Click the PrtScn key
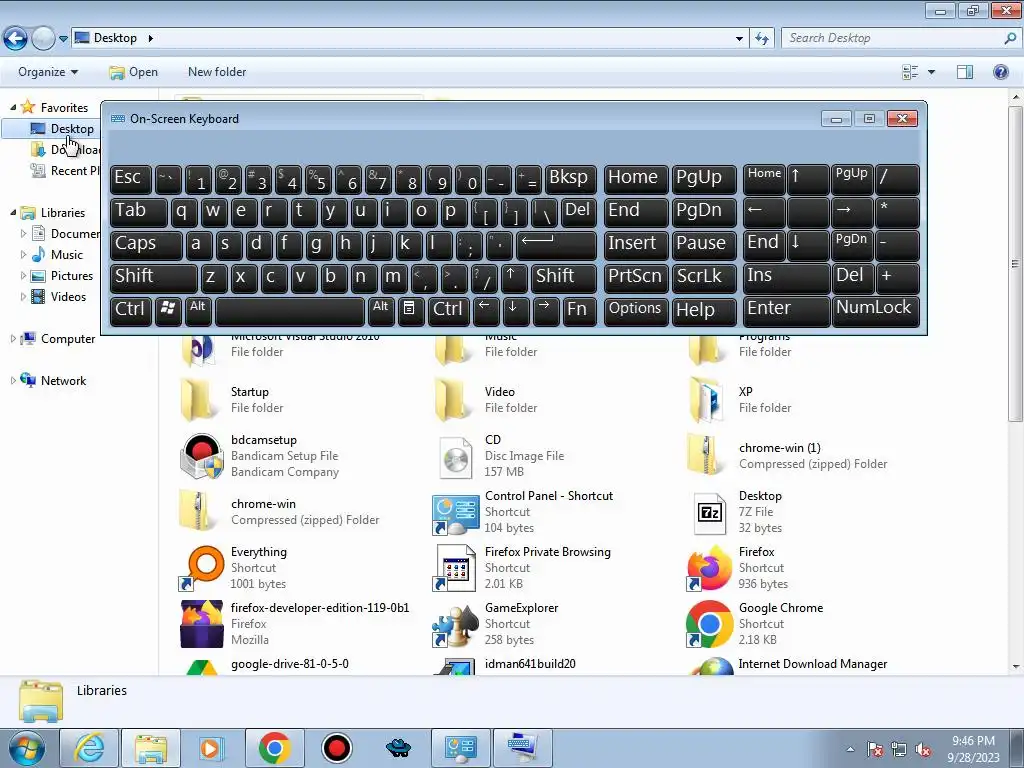 click(x=635, y=277)
